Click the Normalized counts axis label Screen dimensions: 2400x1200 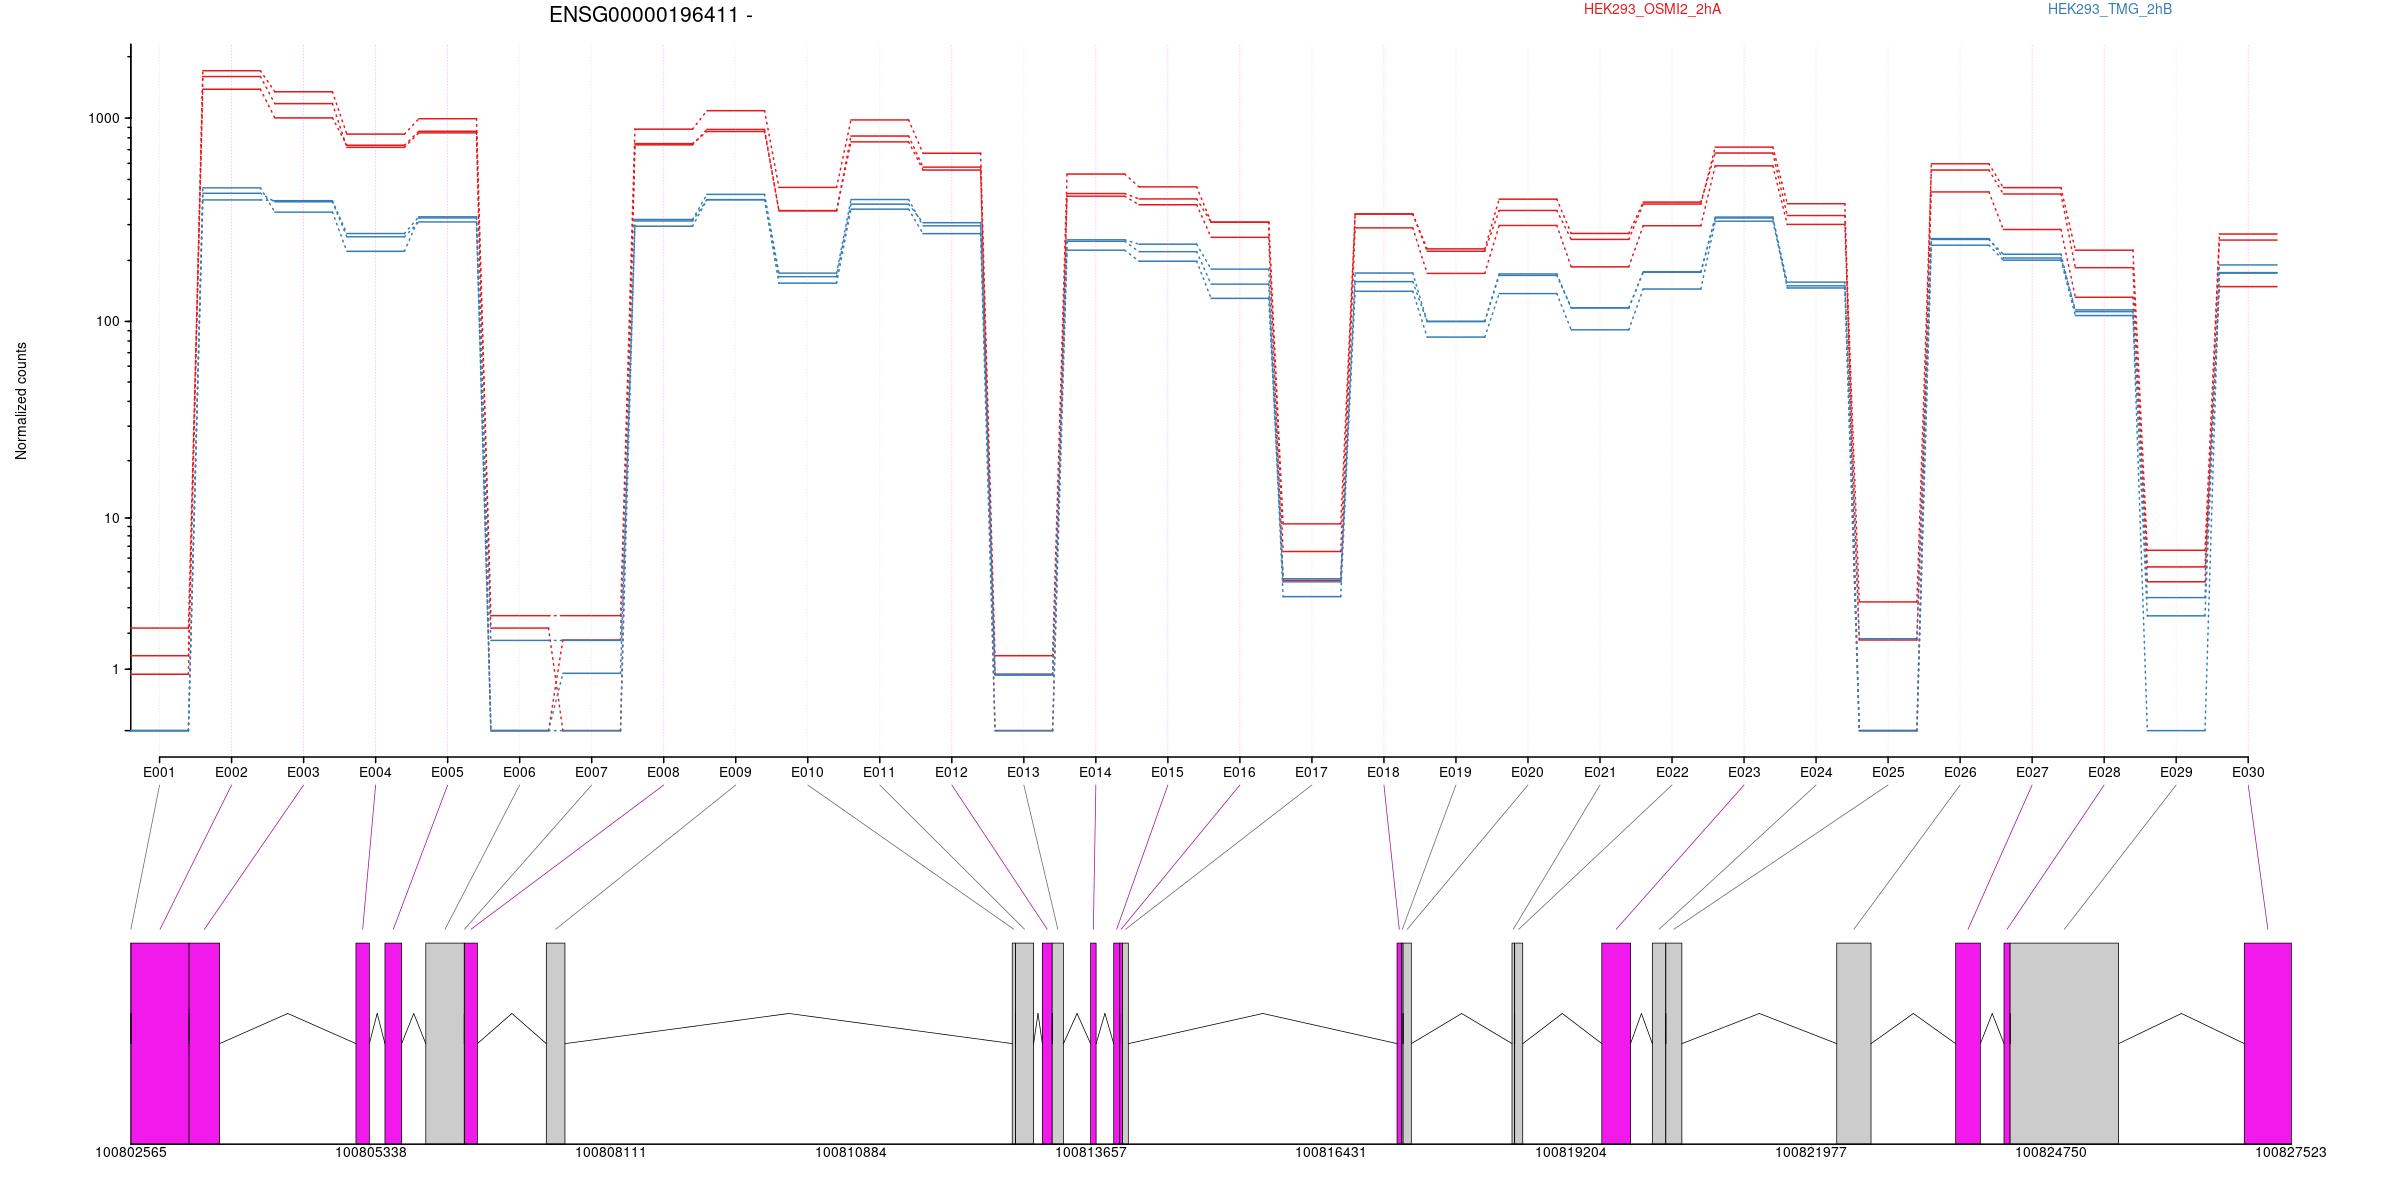[21, 401]
